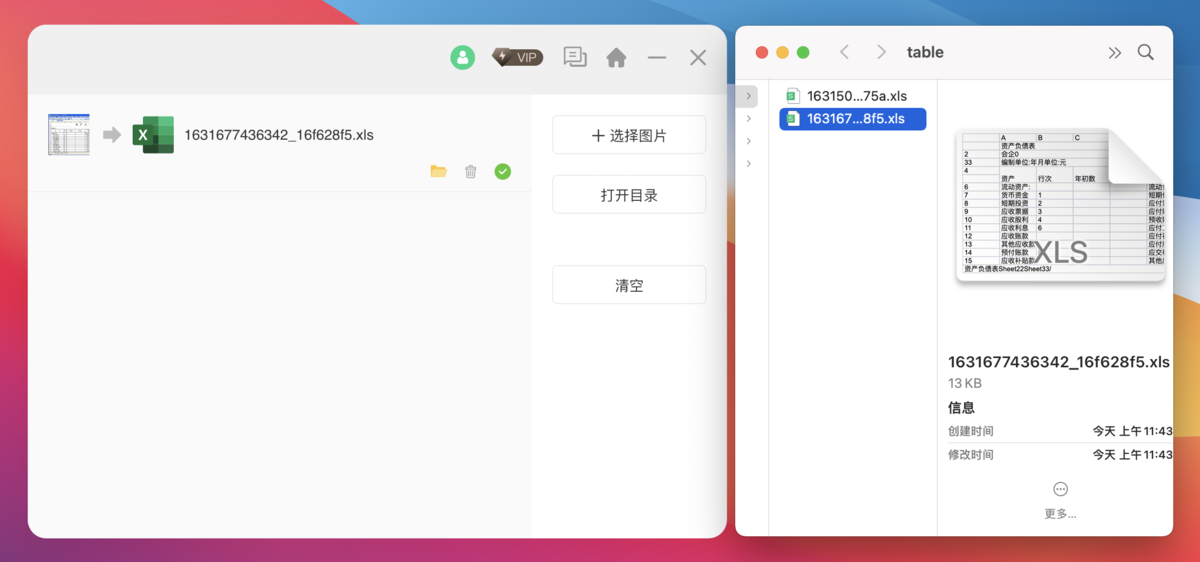
Task: Click the source image thumbnail in the list
Action: (x=69, y=134)
